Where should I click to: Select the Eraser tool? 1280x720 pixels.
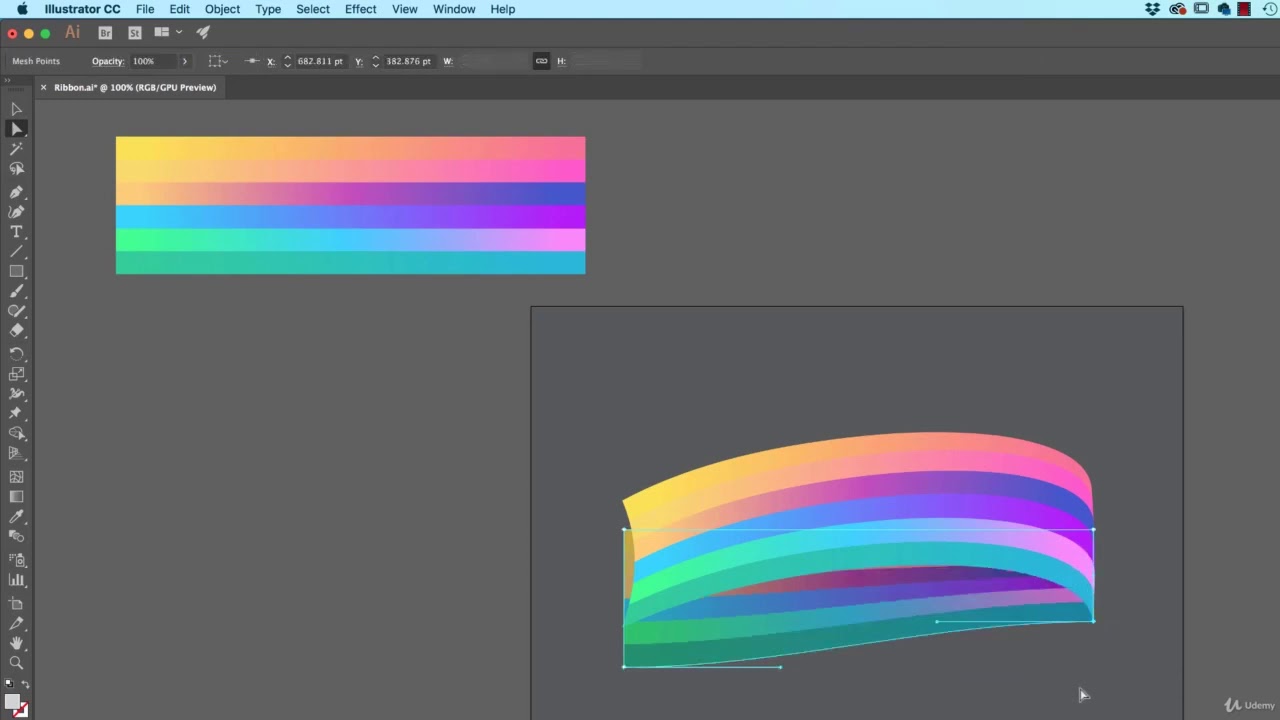[x=16, y=331]
